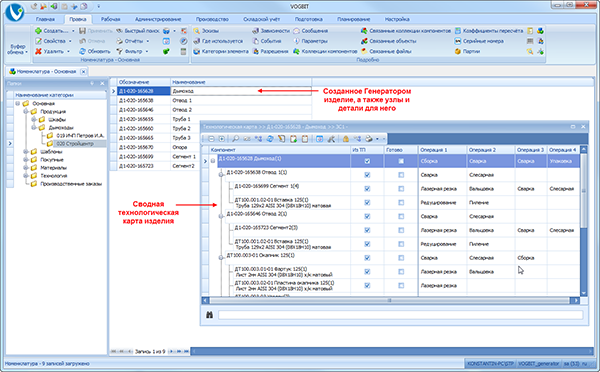Click the Зависимости icon
The image size is (600, 372).
255,31
